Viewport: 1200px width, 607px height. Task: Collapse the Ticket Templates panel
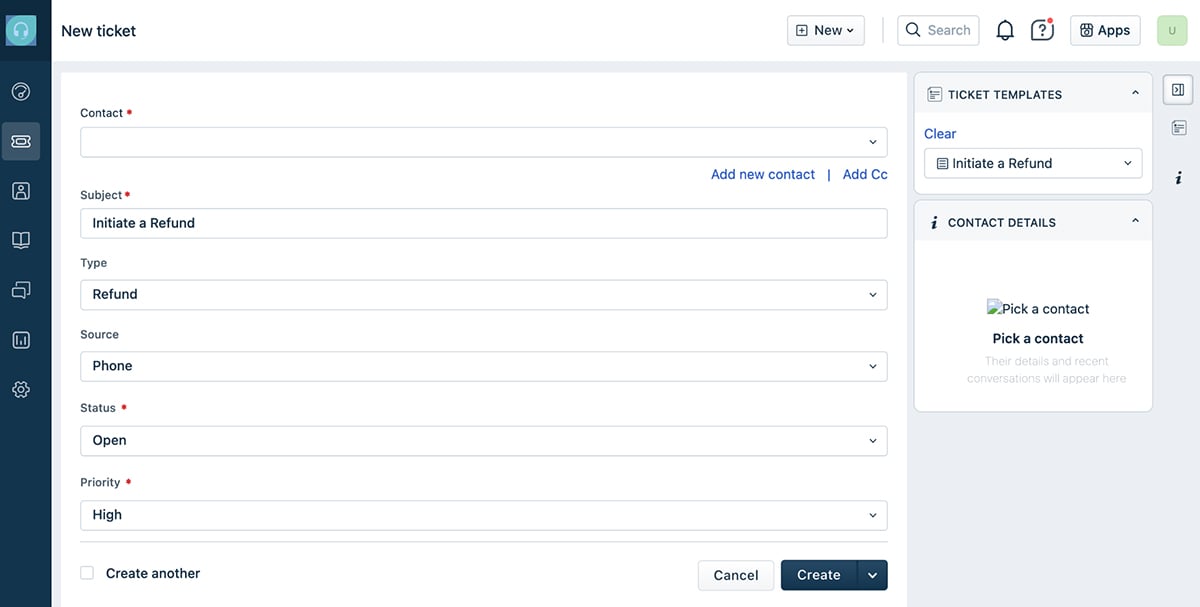click(x=1135, y=93)
